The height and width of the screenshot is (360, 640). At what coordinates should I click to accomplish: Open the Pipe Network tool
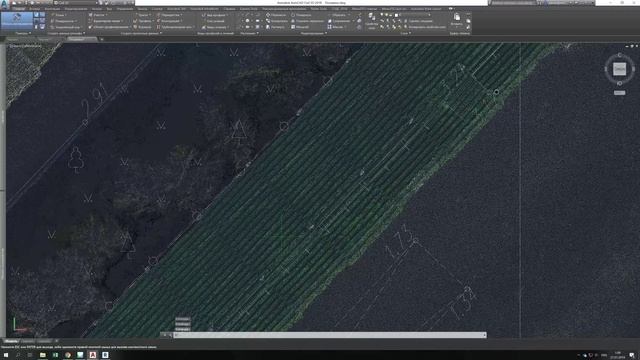[175, 27]
